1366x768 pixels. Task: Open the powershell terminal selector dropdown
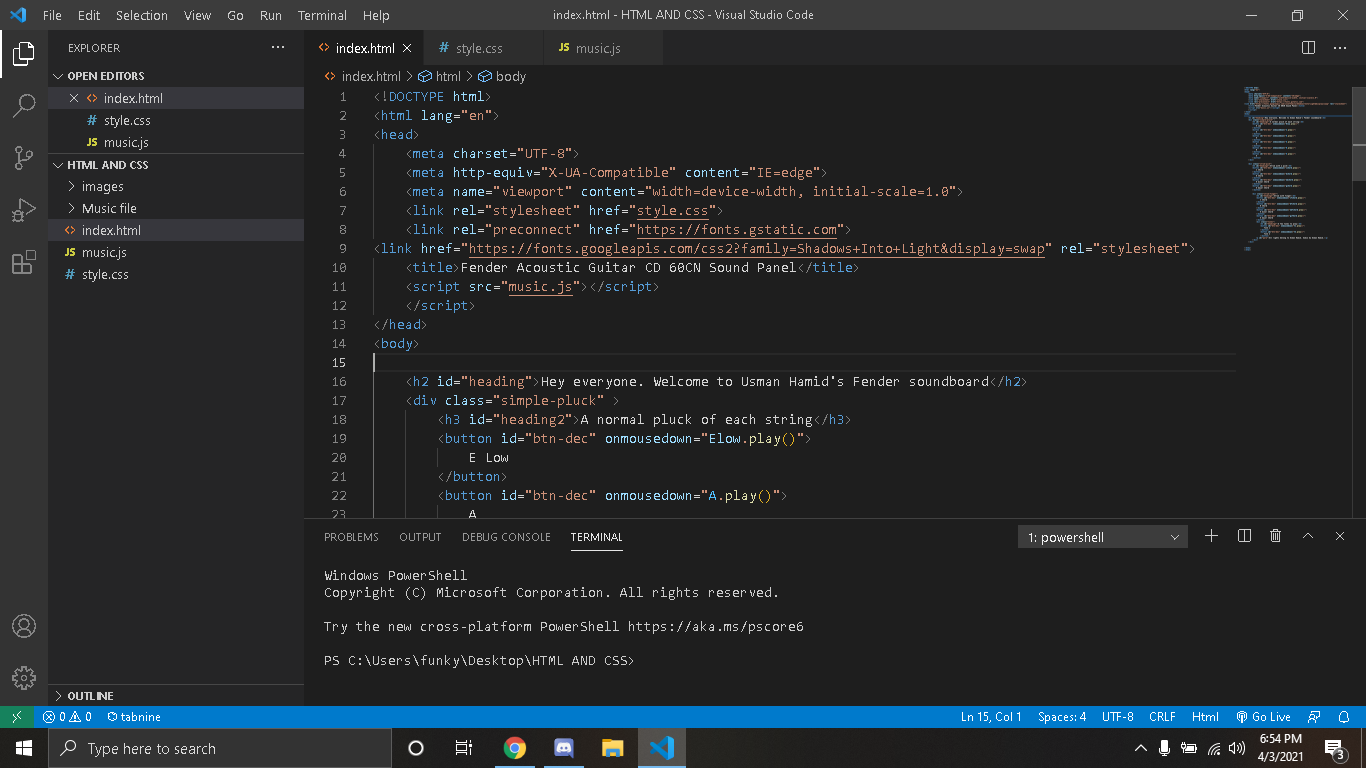click(1103, 537)
